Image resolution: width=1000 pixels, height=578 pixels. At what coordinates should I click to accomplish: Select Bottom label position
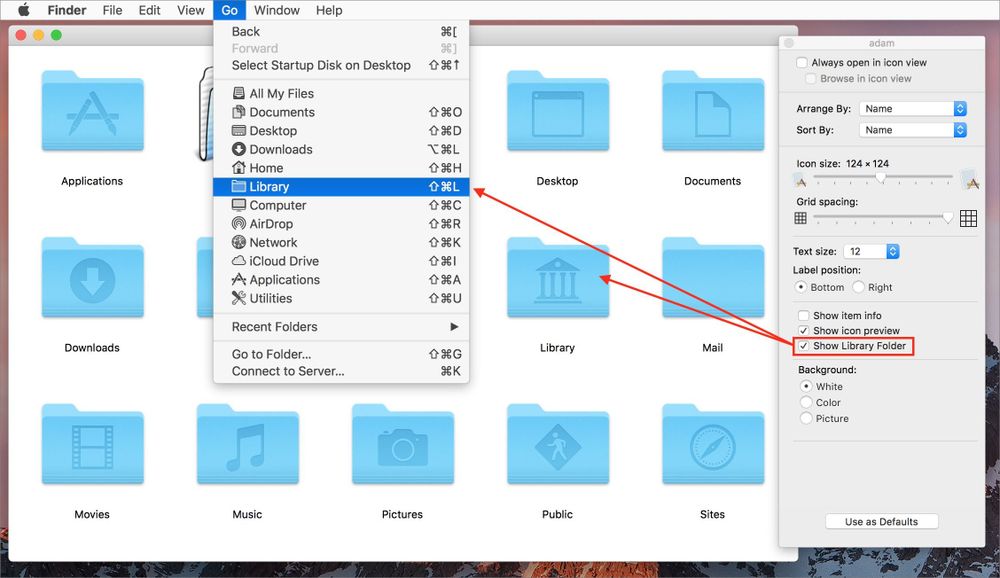coord(801,287)
